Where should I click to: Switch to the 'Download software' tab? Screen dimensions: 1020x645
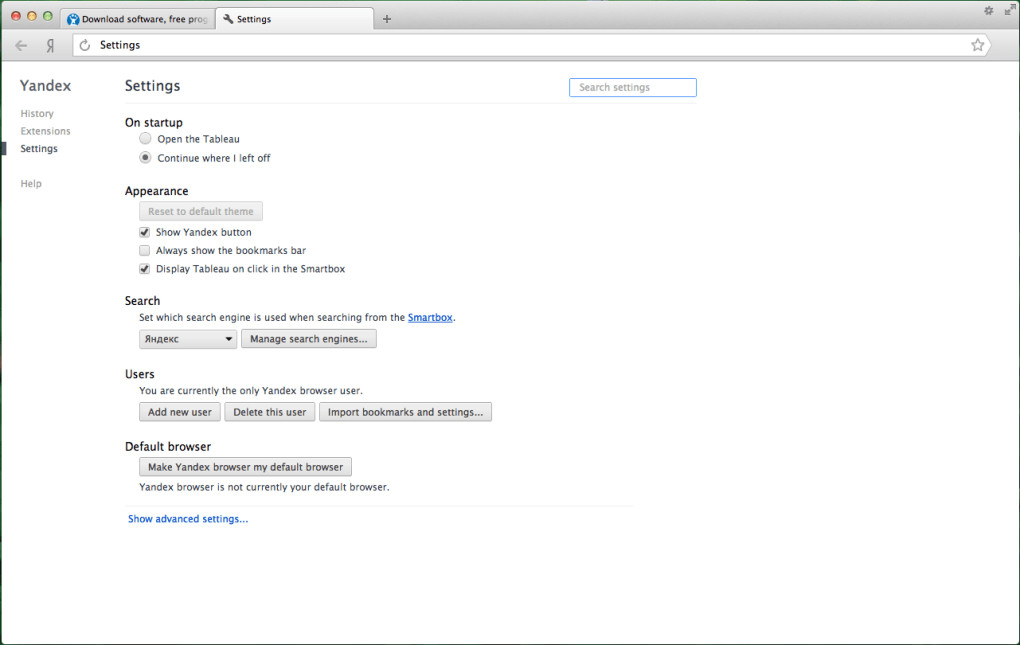coord(138,19)
